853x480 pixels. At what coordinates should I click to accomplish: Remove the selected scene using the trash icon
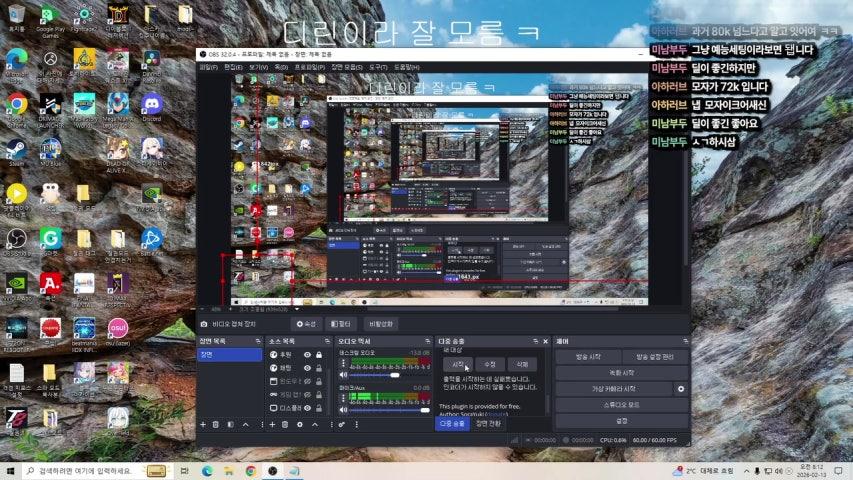(216, 424)
